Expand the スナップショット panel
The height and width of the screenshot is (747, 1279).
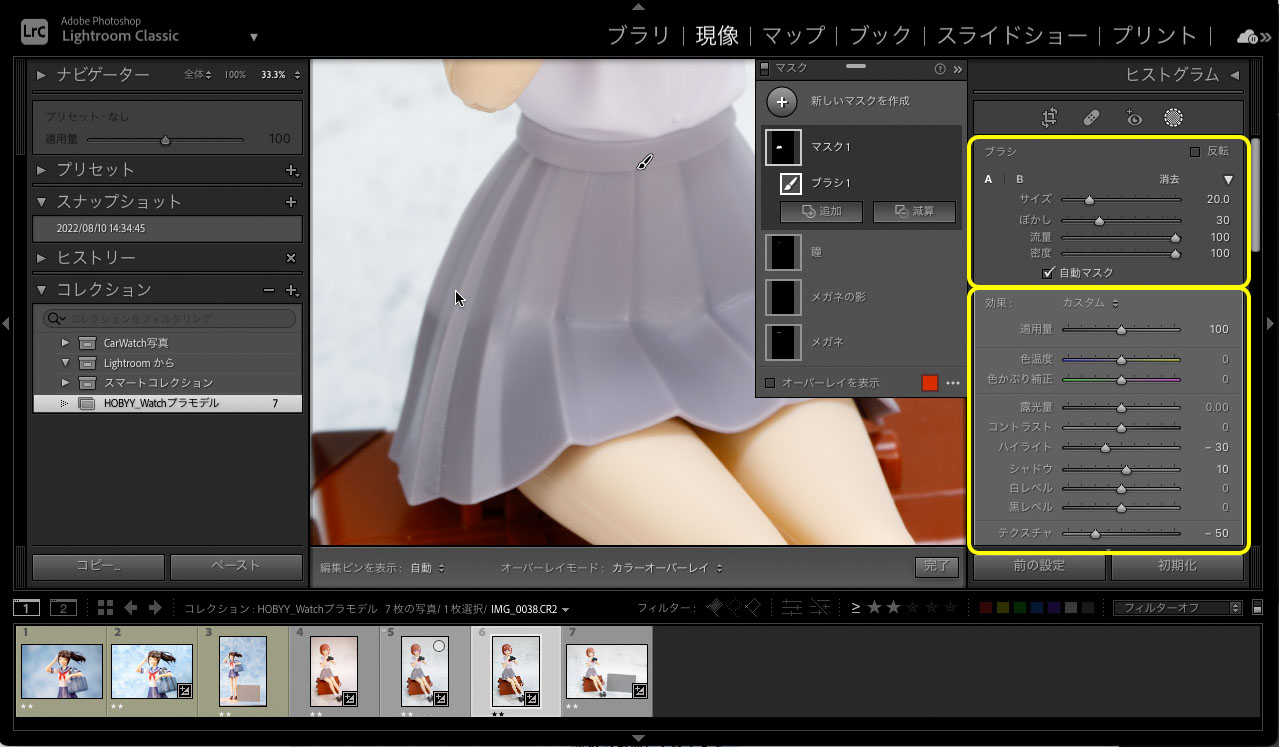pos(41,202)
